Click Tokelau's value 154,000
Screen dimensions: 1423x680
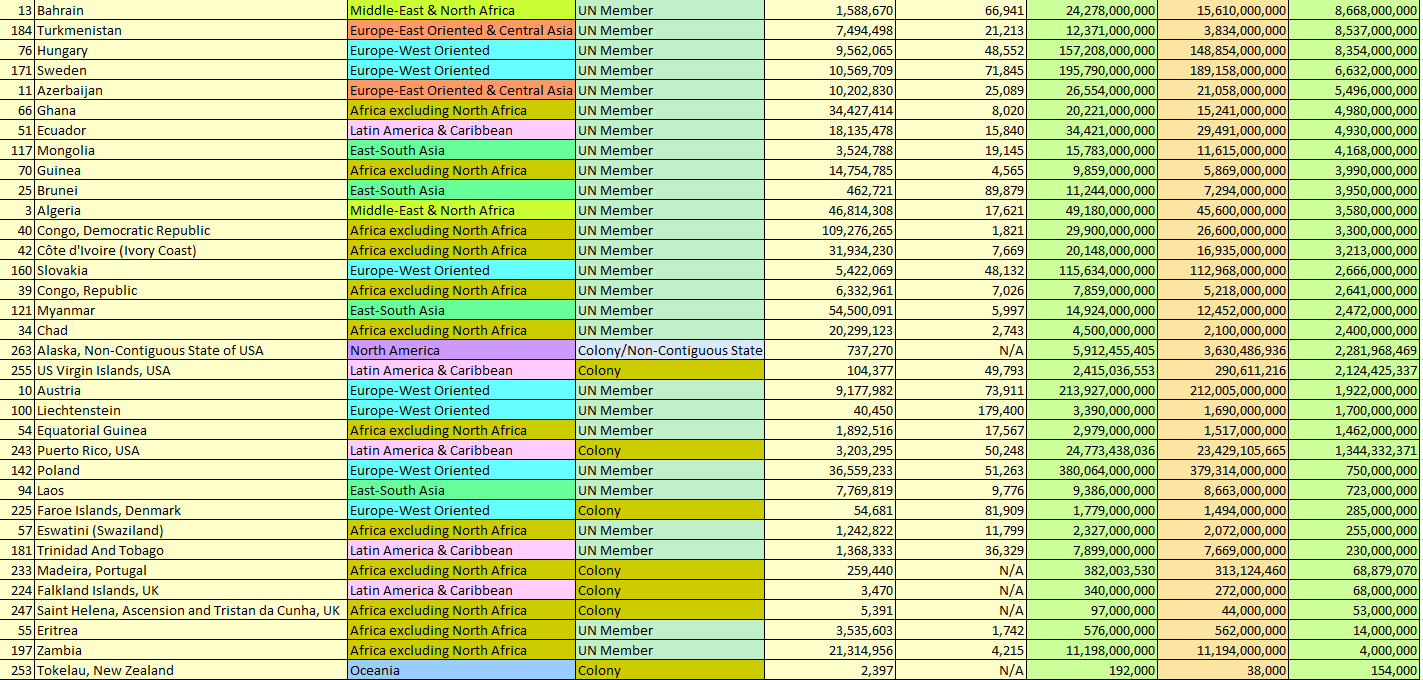1355,670
